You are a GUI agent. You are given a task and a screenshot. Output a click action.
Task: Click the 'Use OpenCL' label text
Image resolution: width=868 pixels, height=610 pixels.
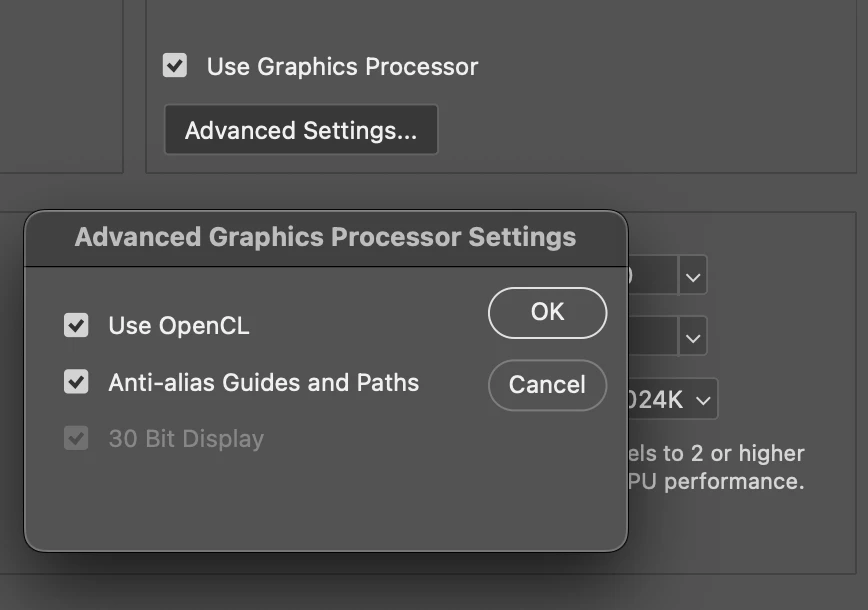point(178,326)
